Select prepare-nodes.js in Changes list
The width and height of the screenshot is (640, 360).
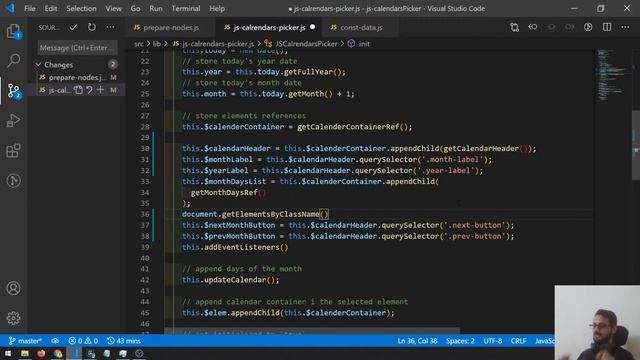(x=78, y=77)
